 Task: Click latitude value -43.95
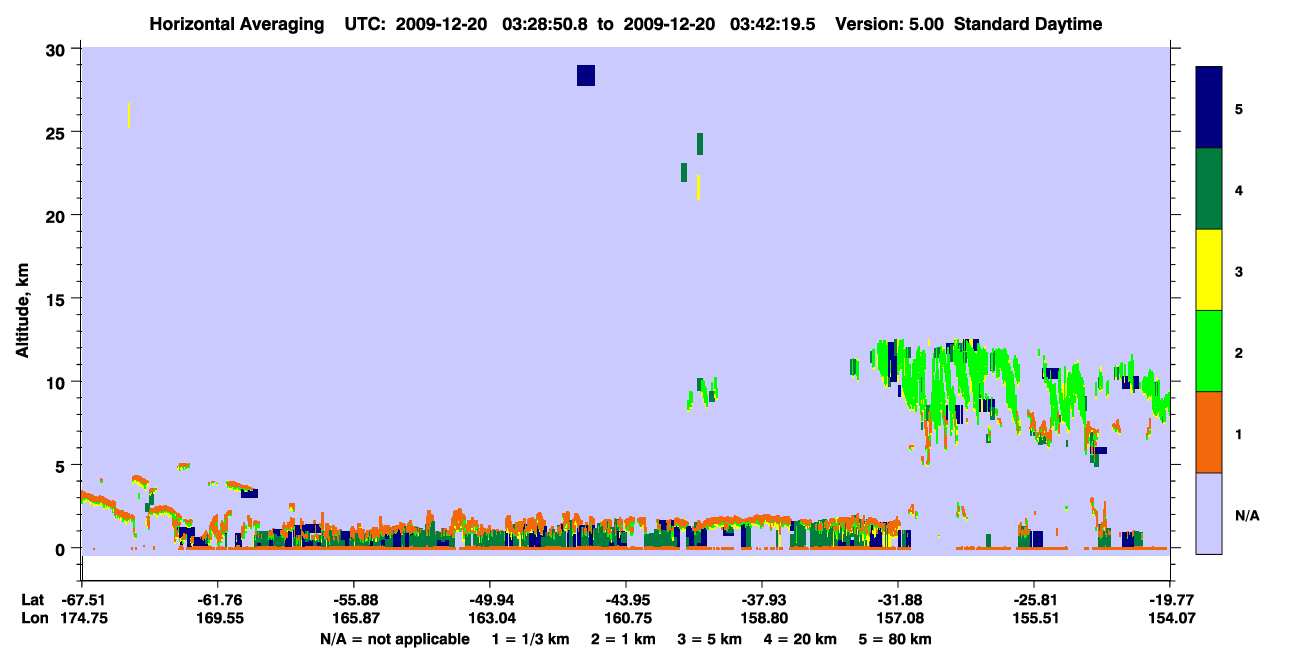point(626,600)
